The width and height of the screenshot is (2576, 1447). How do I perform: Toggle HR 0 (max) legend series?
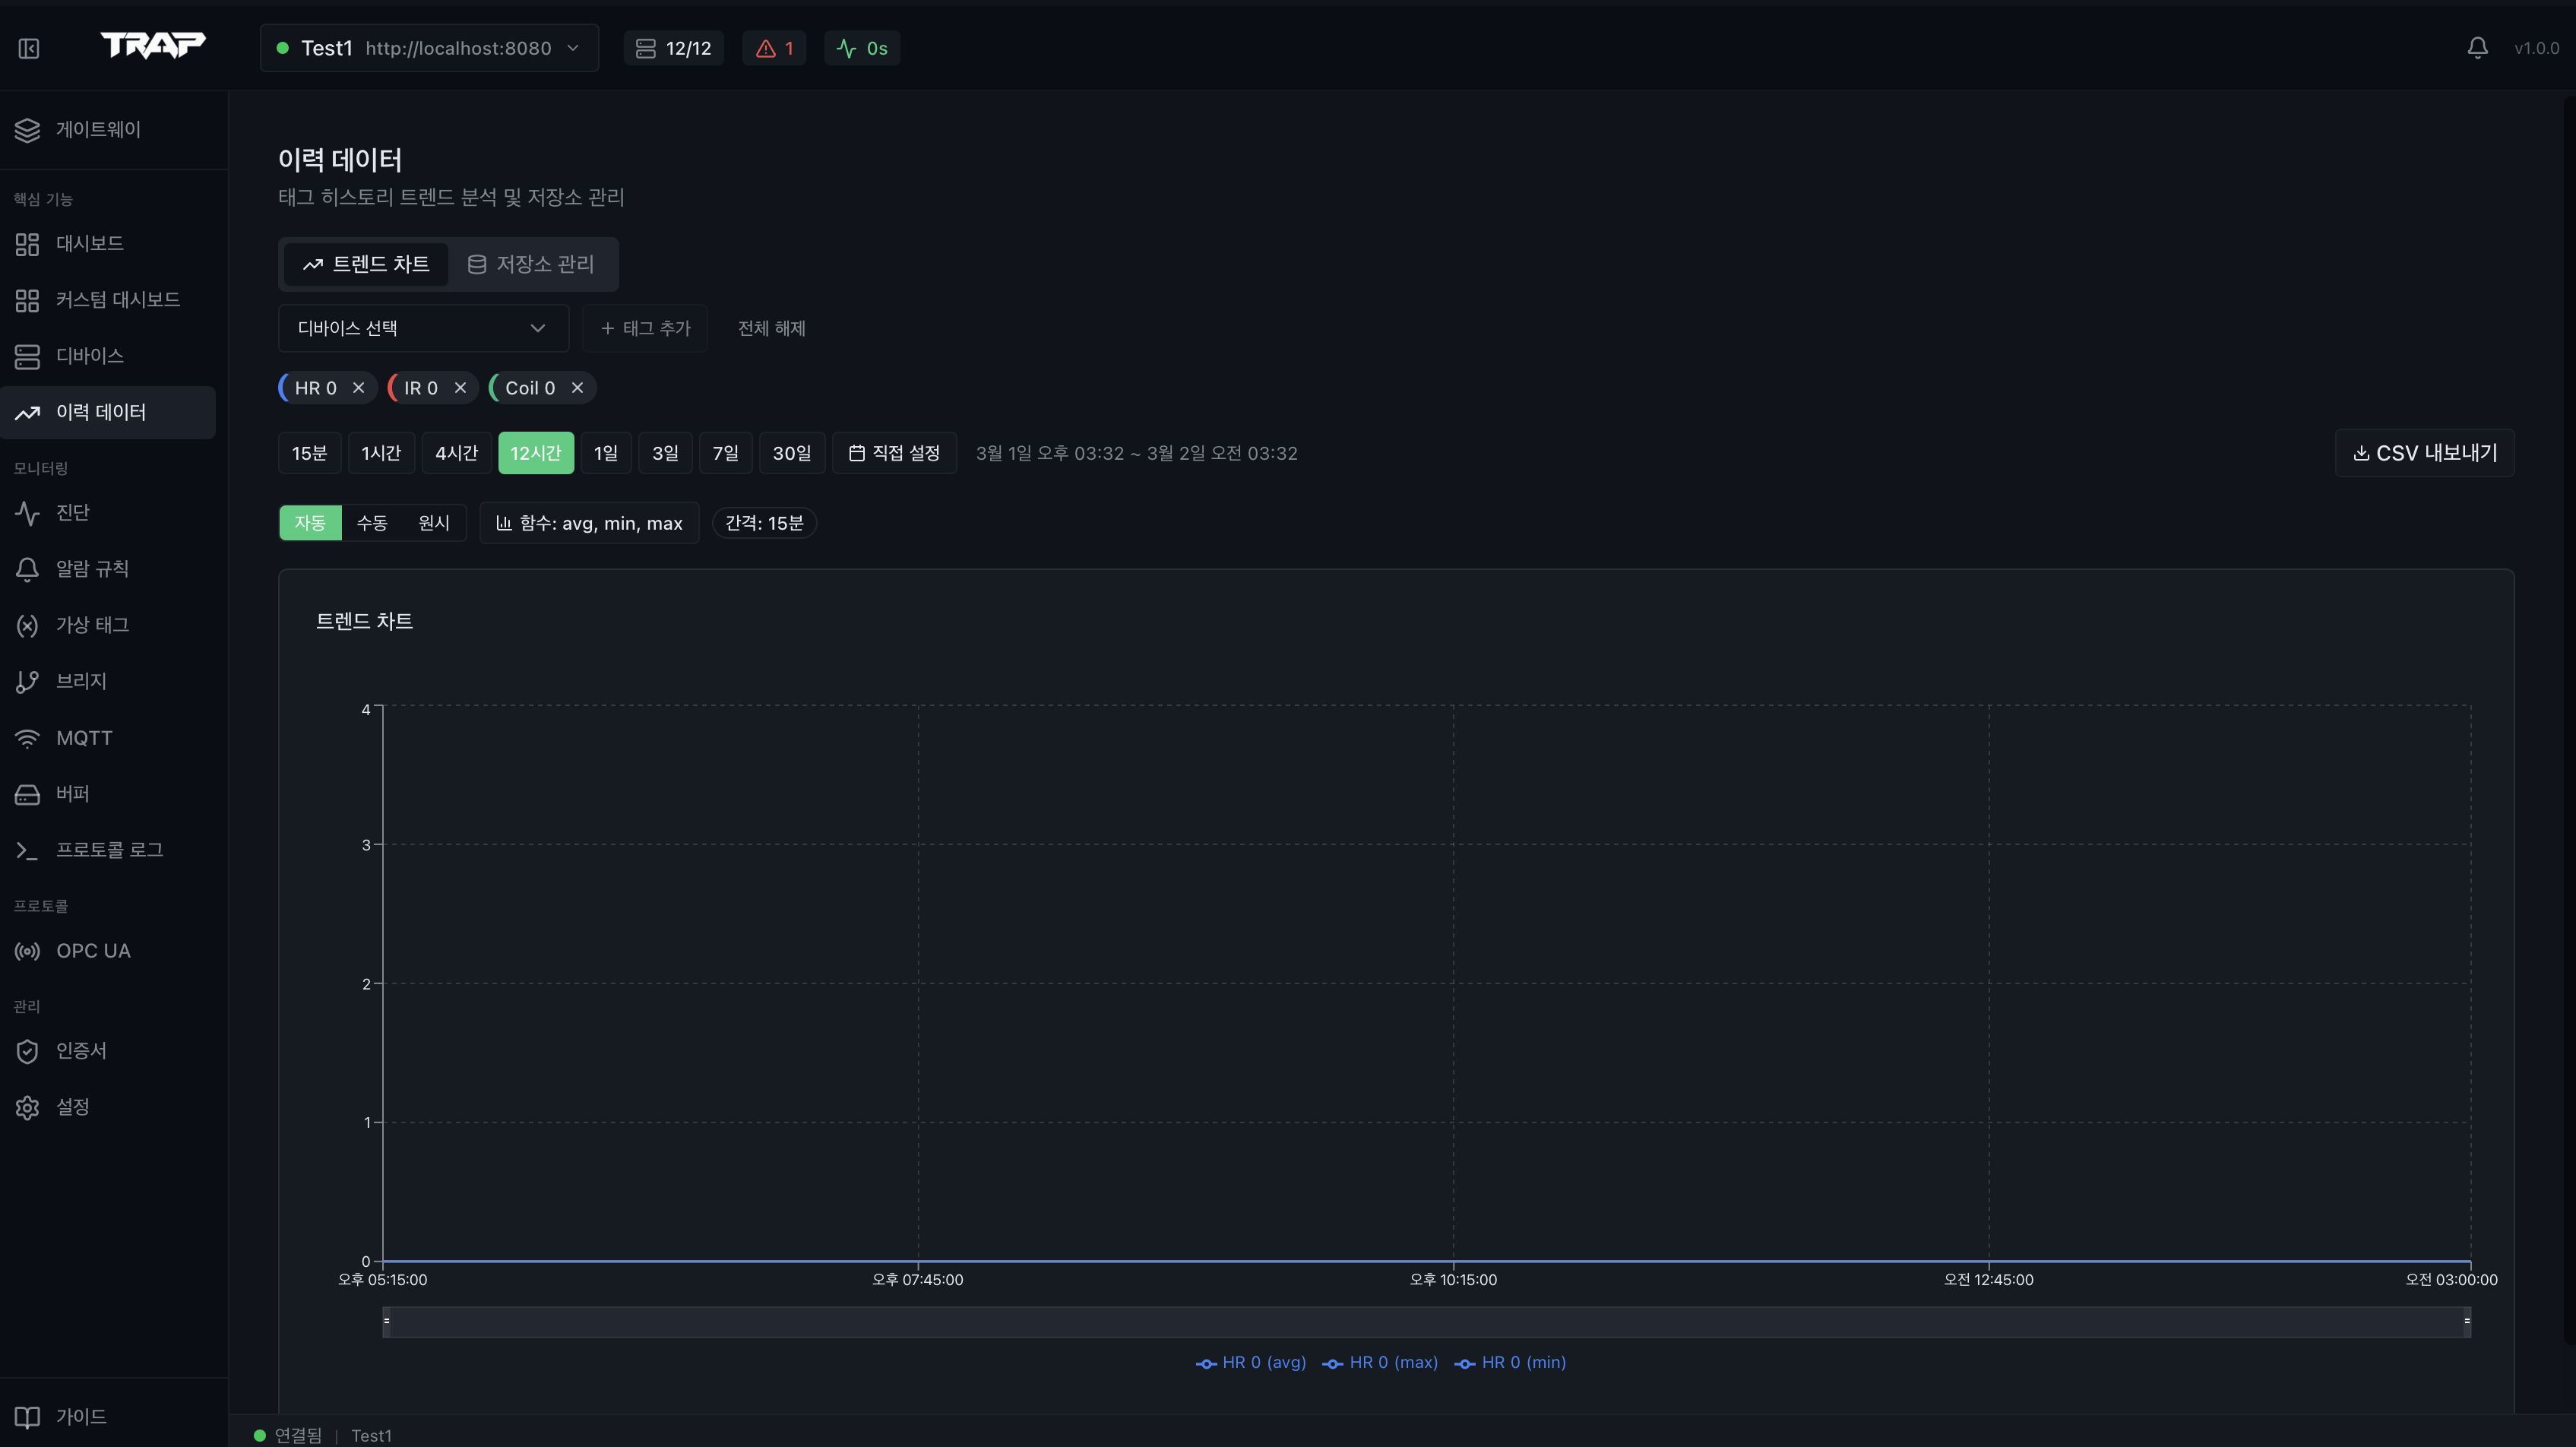(1380, 1363)
